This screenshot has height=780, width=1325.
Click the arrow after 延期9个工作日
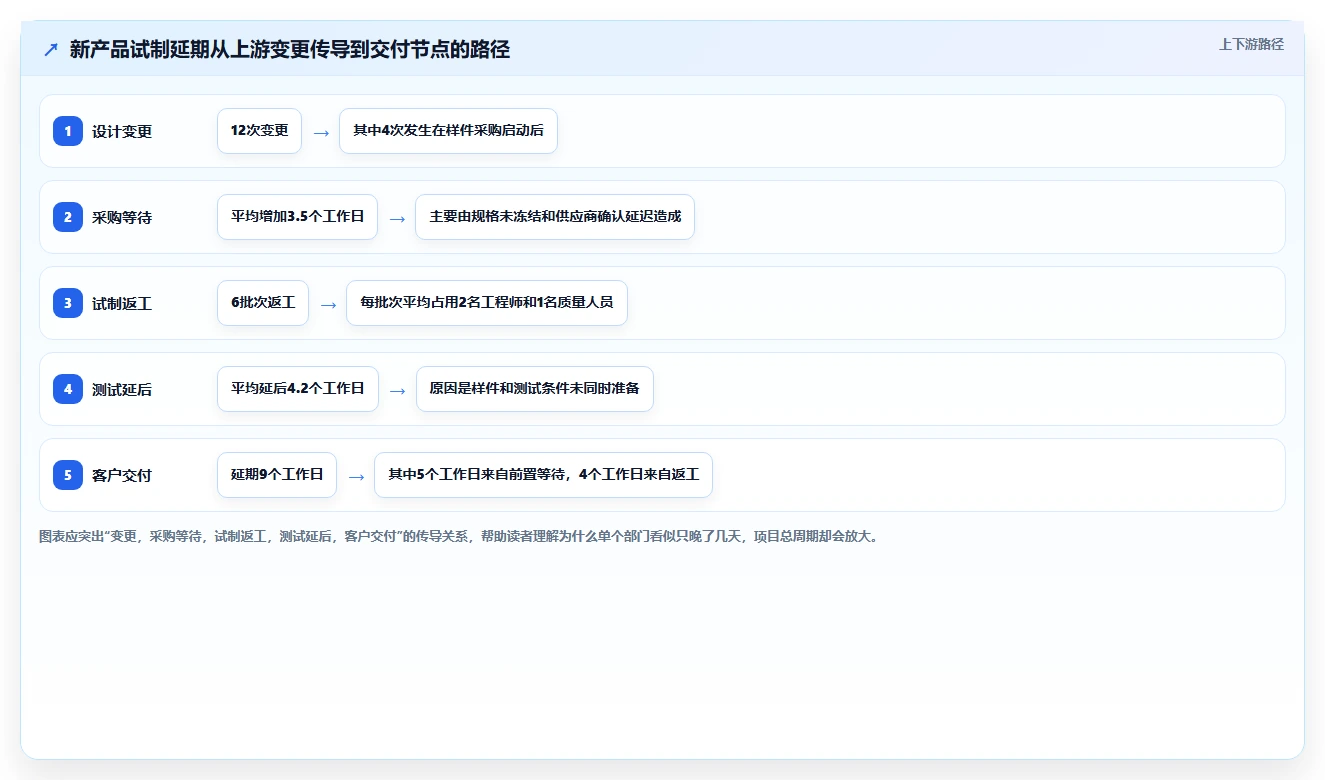point(356,476)
